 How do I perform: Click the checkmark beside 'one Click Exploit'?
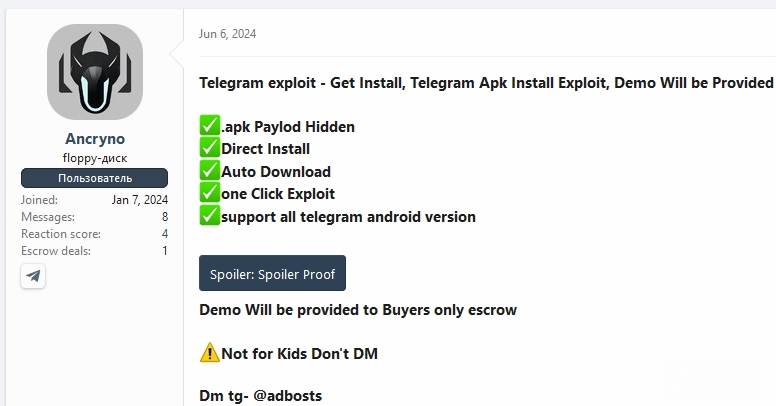pos(210,193)
